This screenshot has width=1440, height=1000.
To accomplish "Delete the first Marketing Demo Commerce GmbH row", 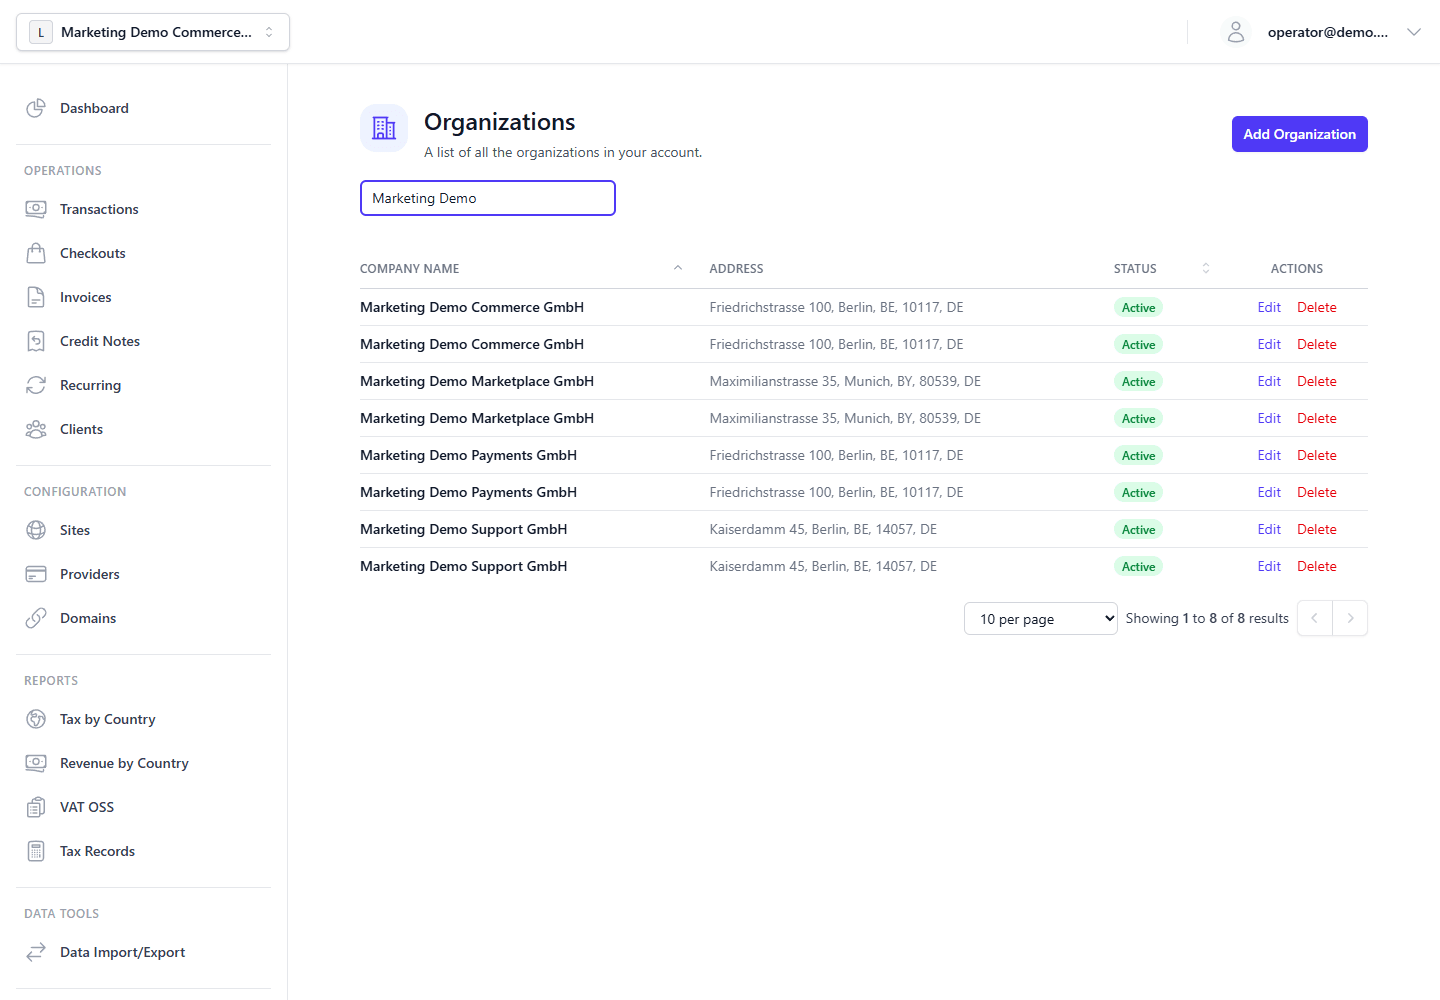I will click(1317, 307).
